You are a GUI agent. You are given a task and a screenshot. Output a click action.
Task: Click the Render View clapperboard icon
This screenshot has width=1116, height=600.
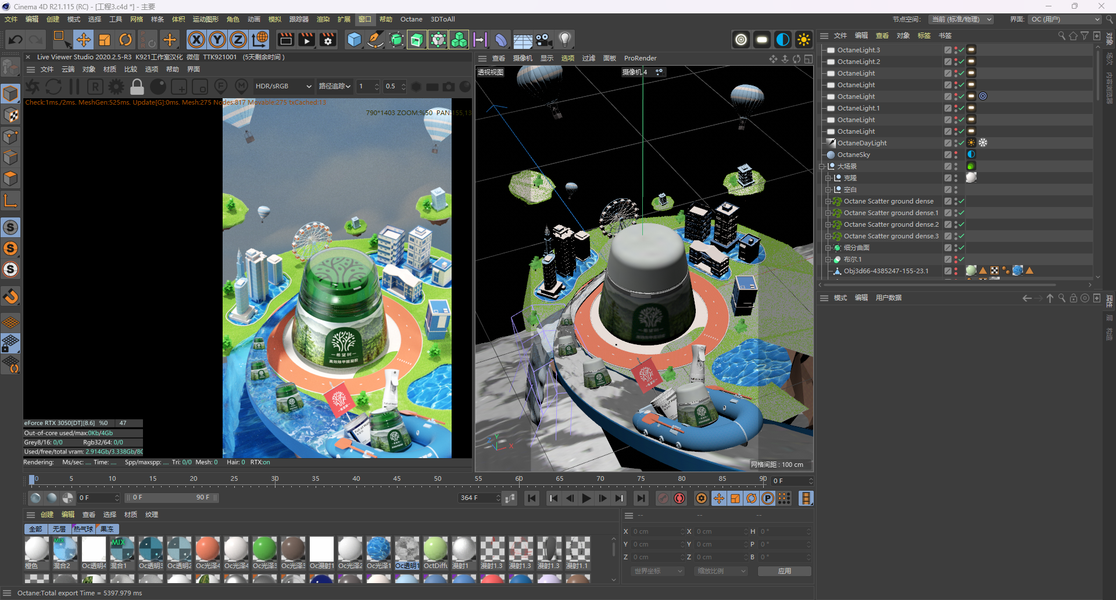pyautogui.click(x=285, y=40)
